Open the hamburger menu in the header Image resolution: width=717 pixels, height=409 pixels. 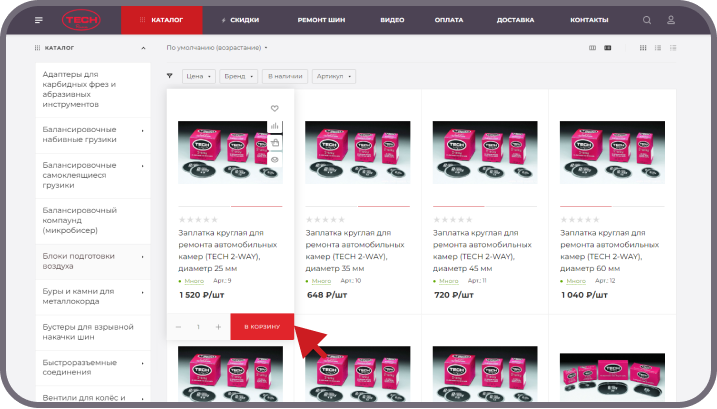pyautogui.click(x=38, y=20)
